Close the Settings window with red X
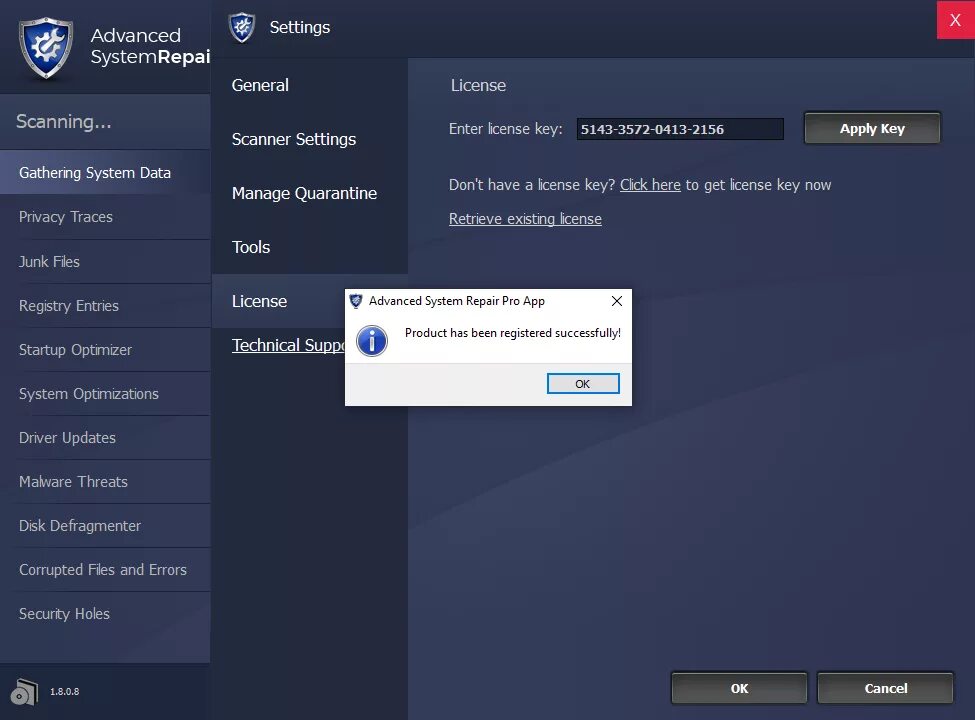The height and width of the screenshot is (720, 975). pyautogui.click(x=955, y=20)
